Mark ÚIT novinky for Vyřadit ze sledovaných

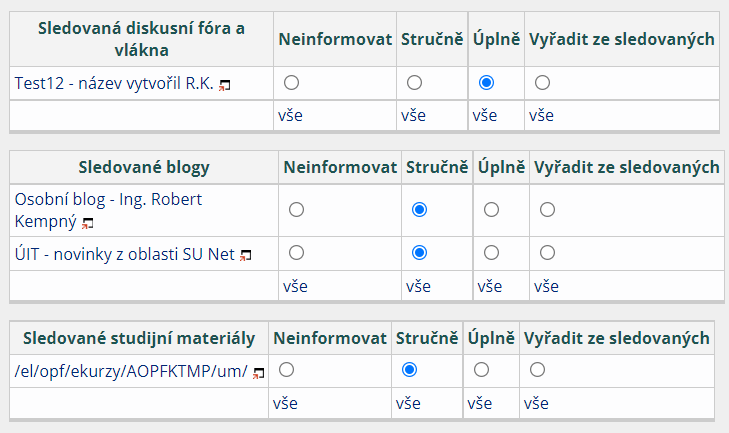(x=547, y=253)
